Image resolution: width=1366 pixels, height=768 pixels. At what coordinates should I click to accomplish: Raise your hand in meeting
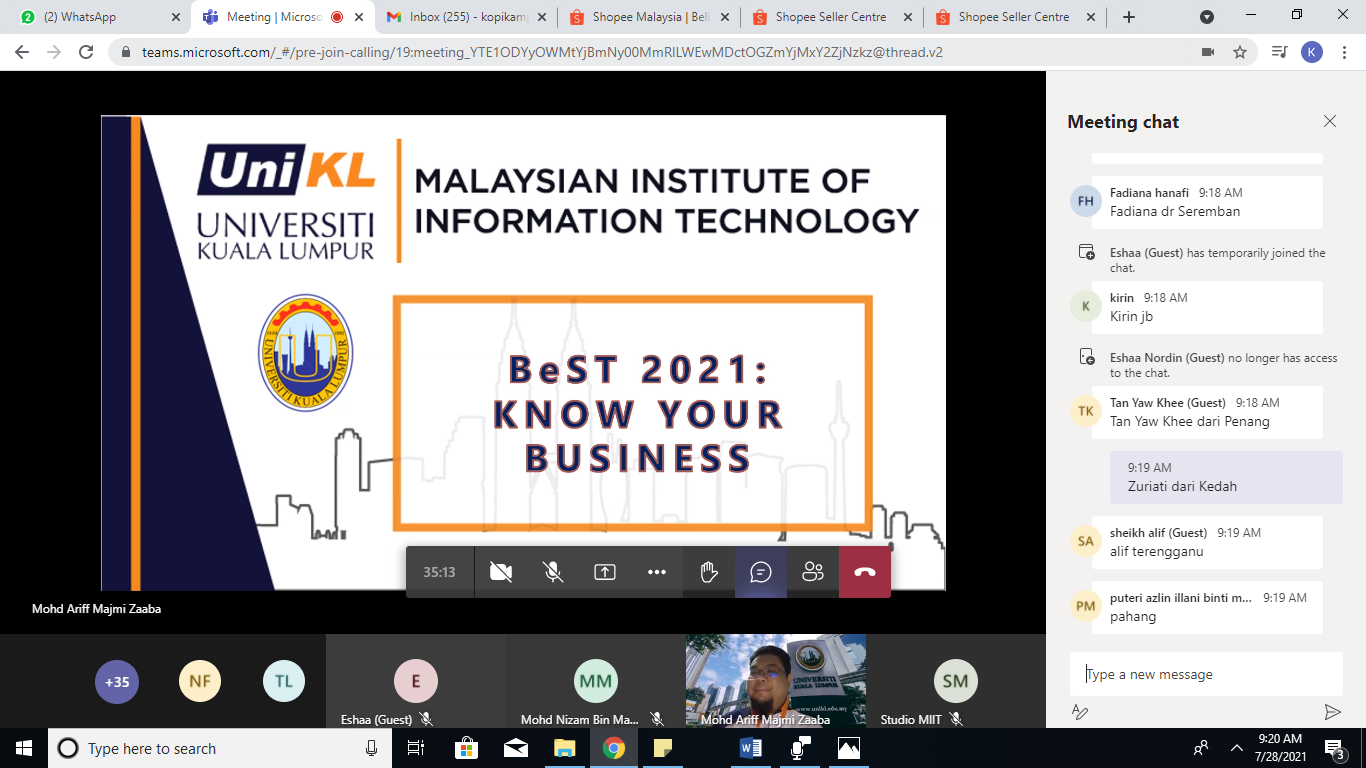pos(709,572)
